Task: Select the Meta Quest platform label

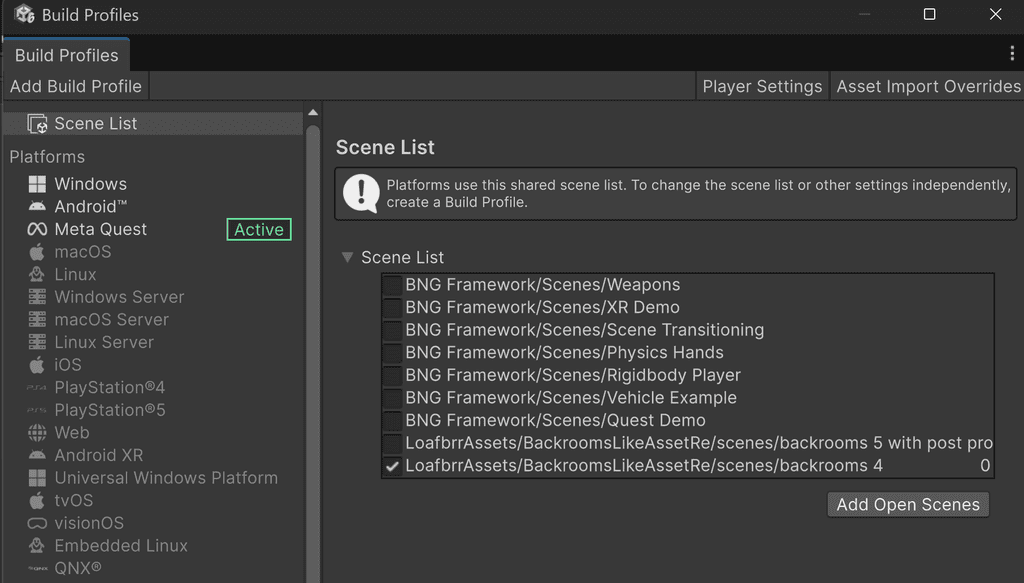Action: [101, 229]
